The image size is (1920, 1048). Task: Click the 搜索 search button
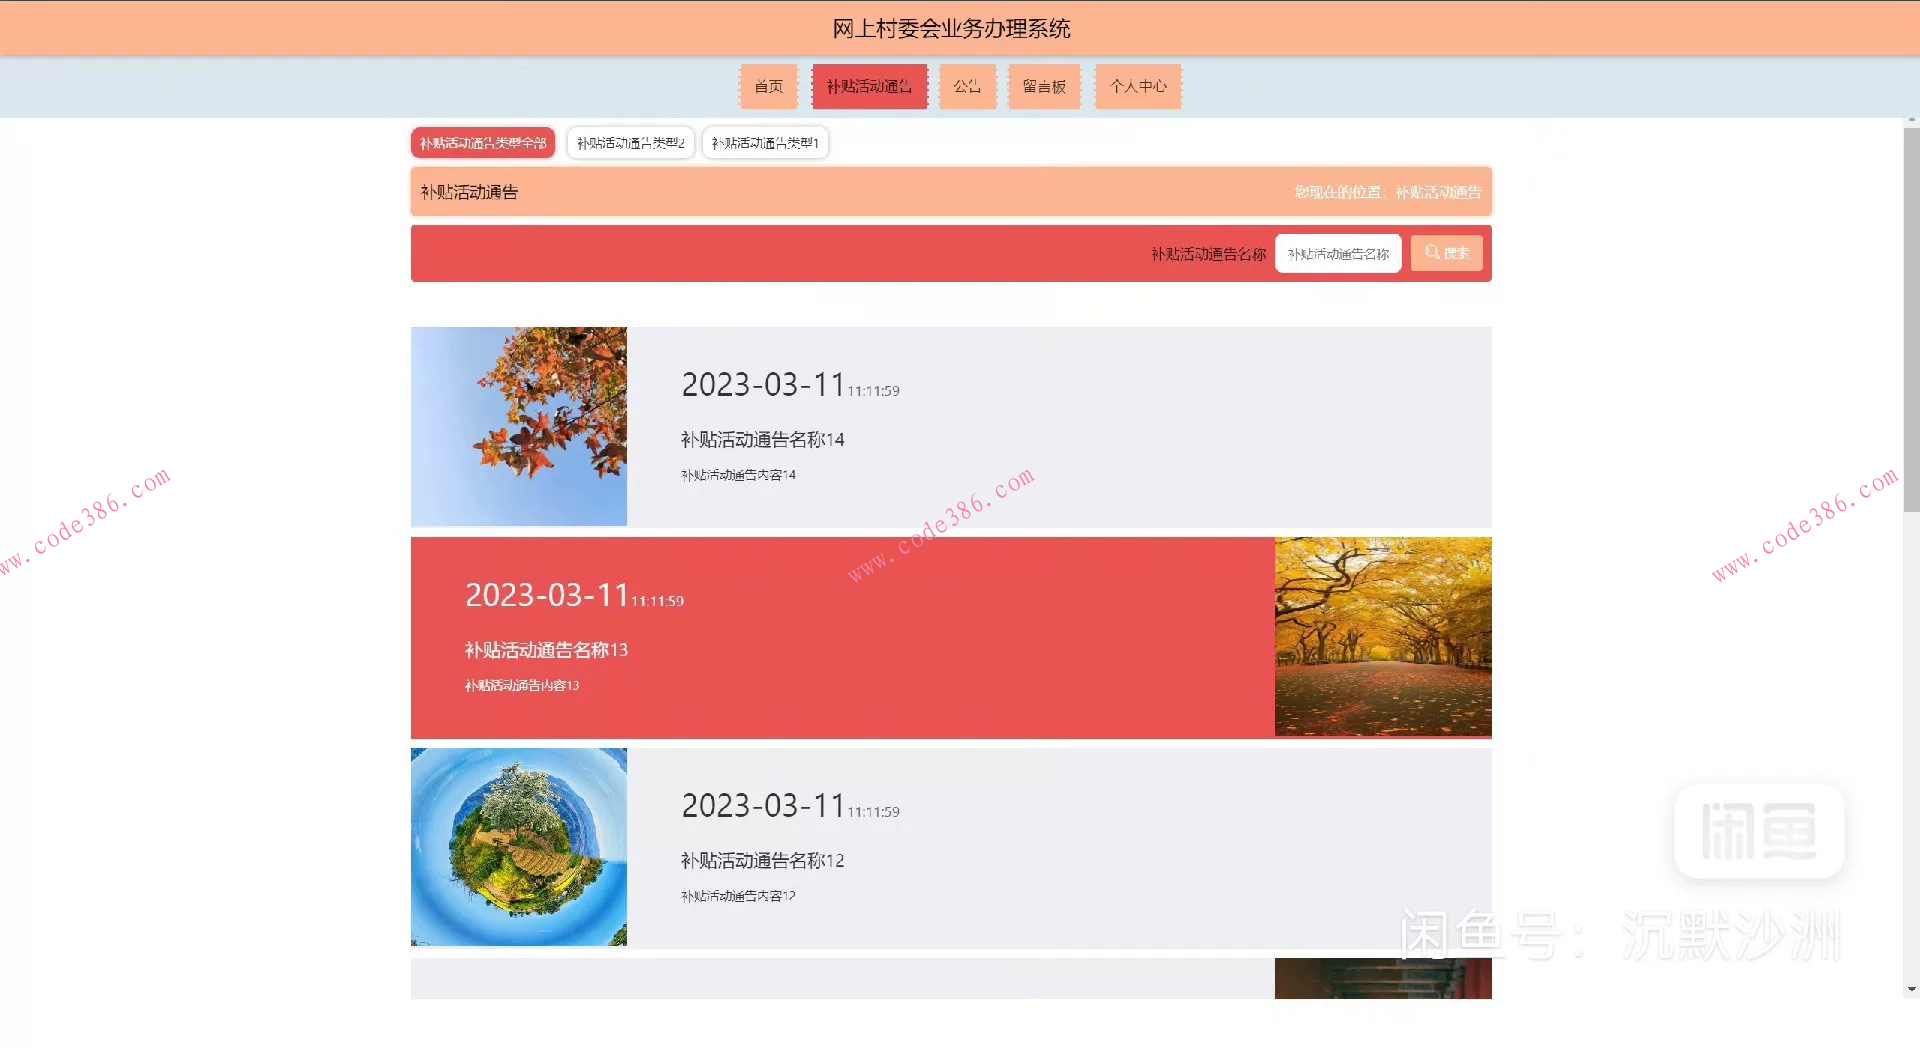(1446, 253)
